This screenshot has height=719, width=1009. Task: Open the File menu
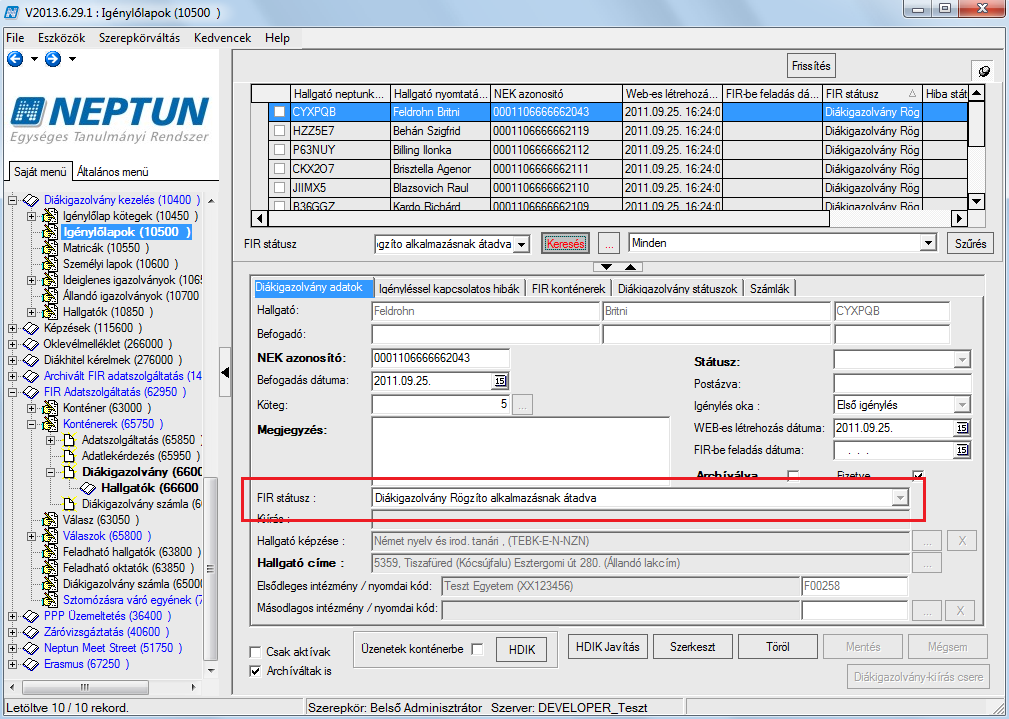[15, 38]
